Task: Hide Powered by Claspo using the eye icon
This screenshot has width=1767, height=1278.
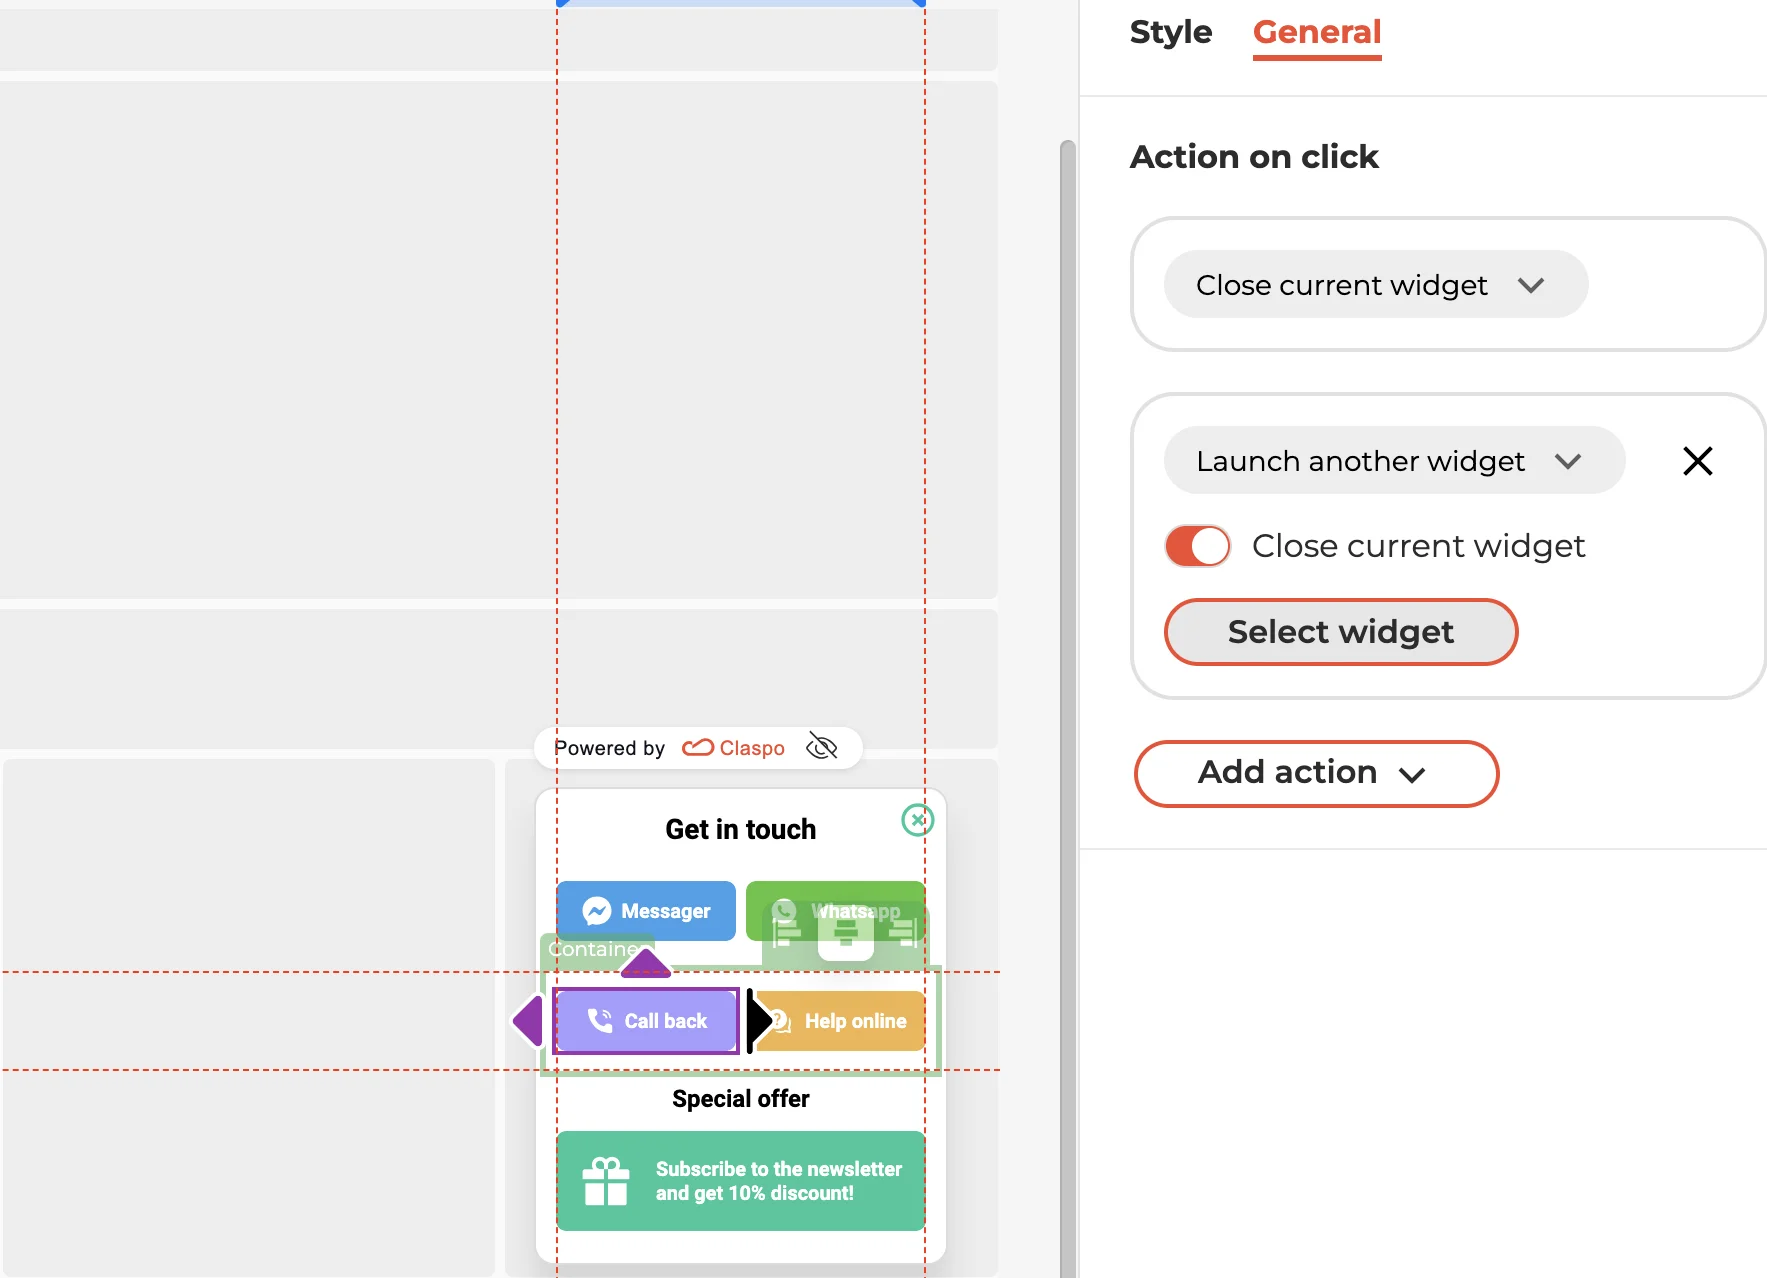Action: [x=823, y=747]
